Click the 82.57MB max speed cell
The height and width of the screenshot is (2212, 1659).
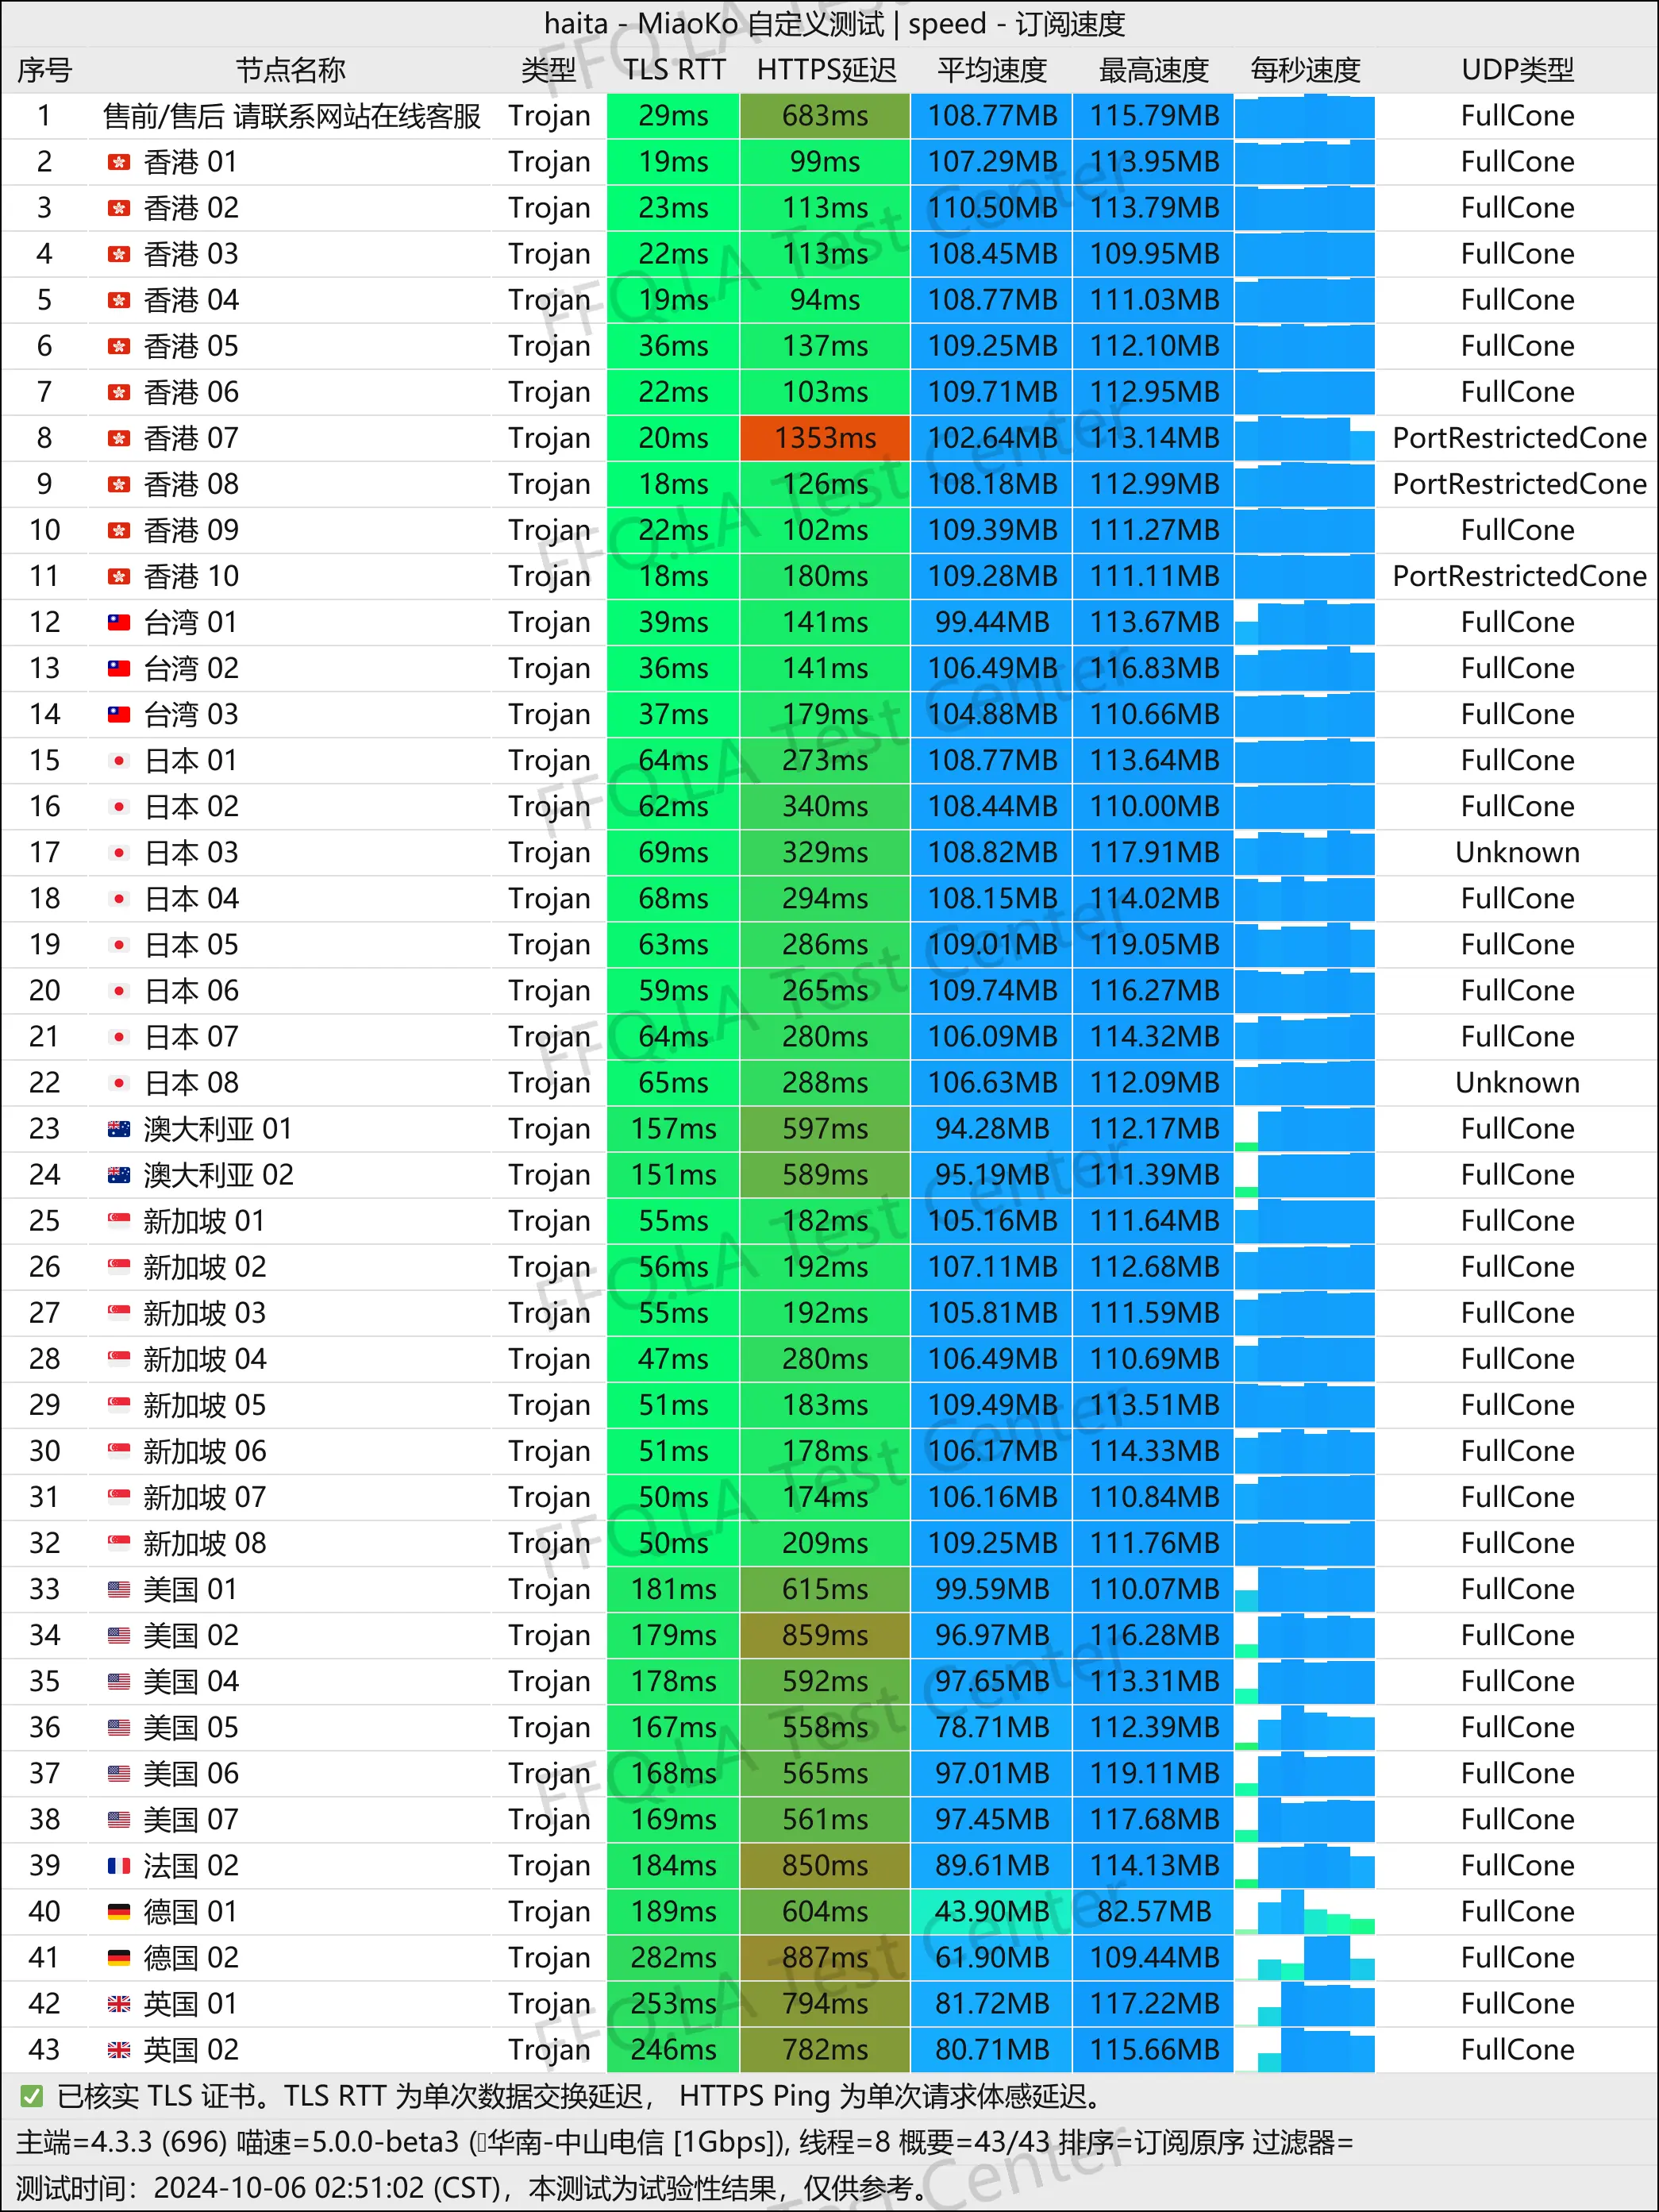[x=1154, y=1911]
